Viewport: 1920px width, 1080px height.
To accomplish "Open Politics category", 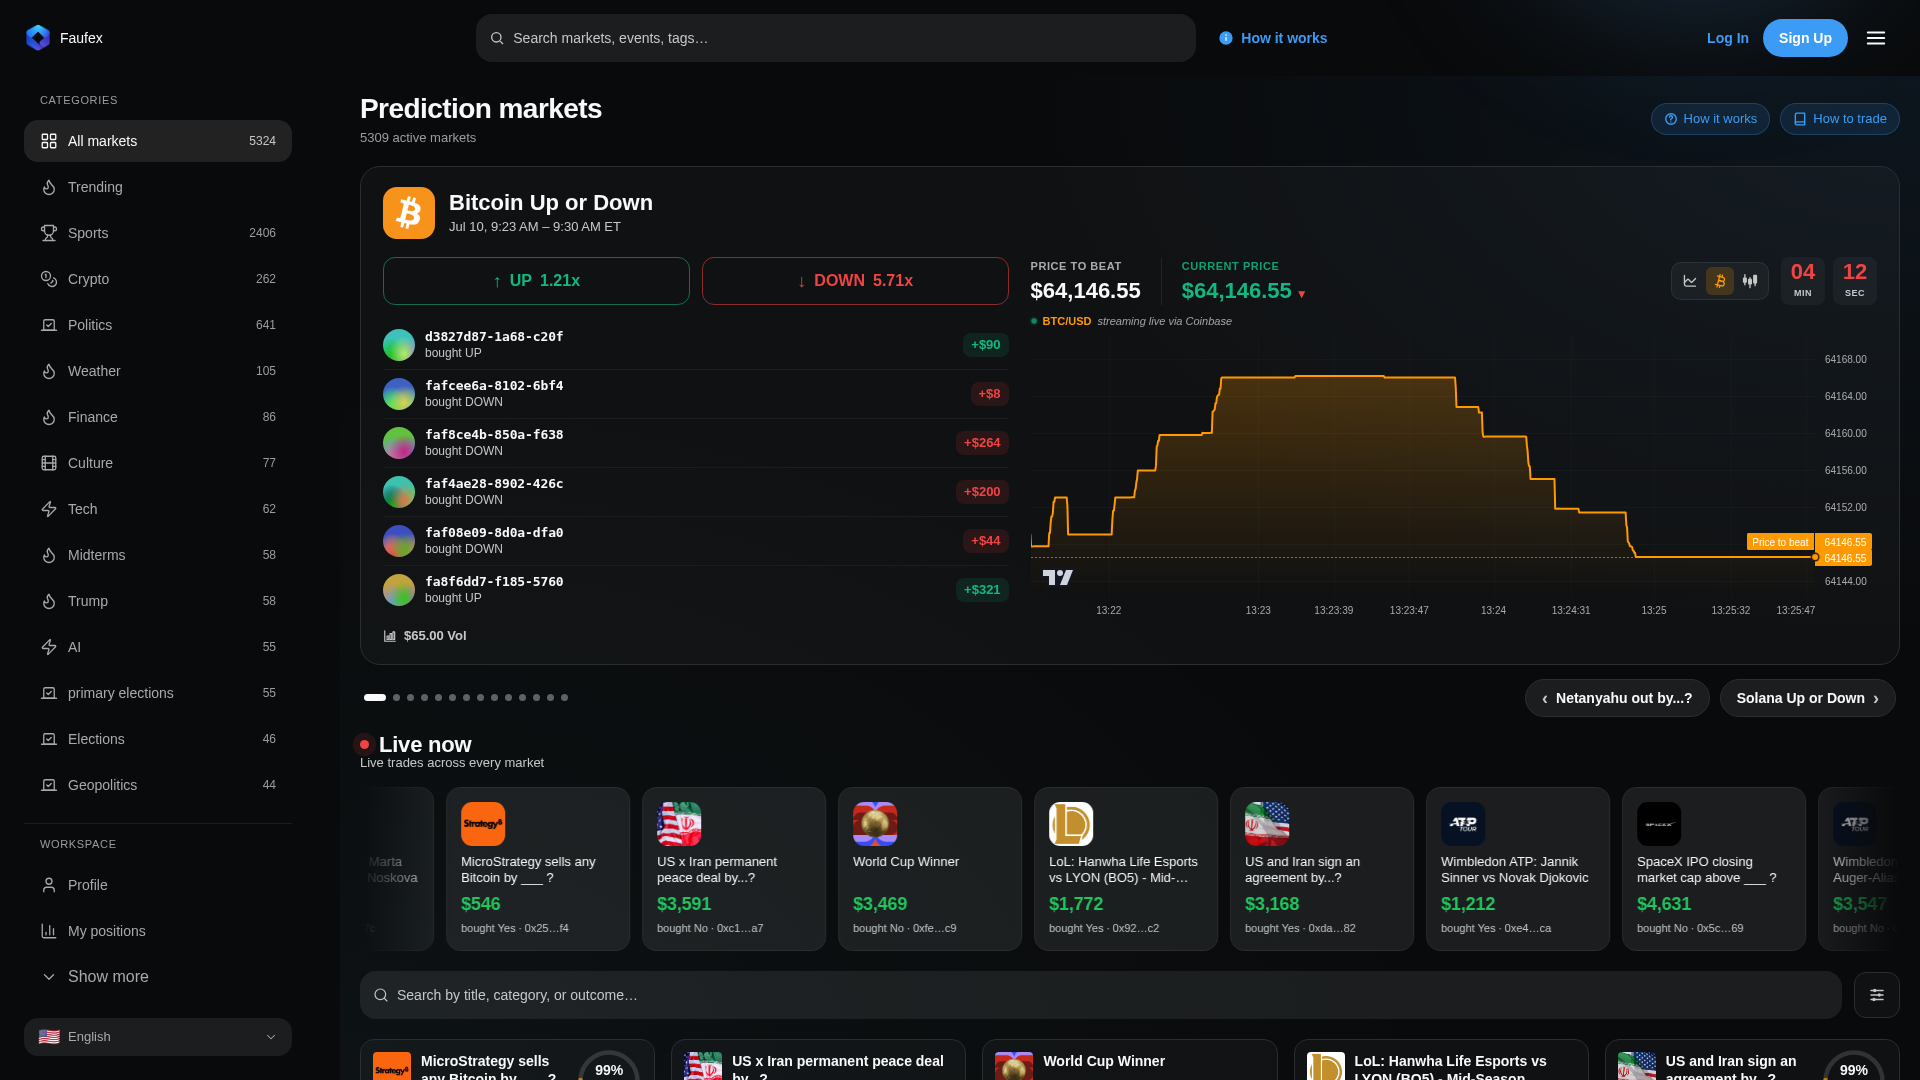I will click(x=158, y=325).
